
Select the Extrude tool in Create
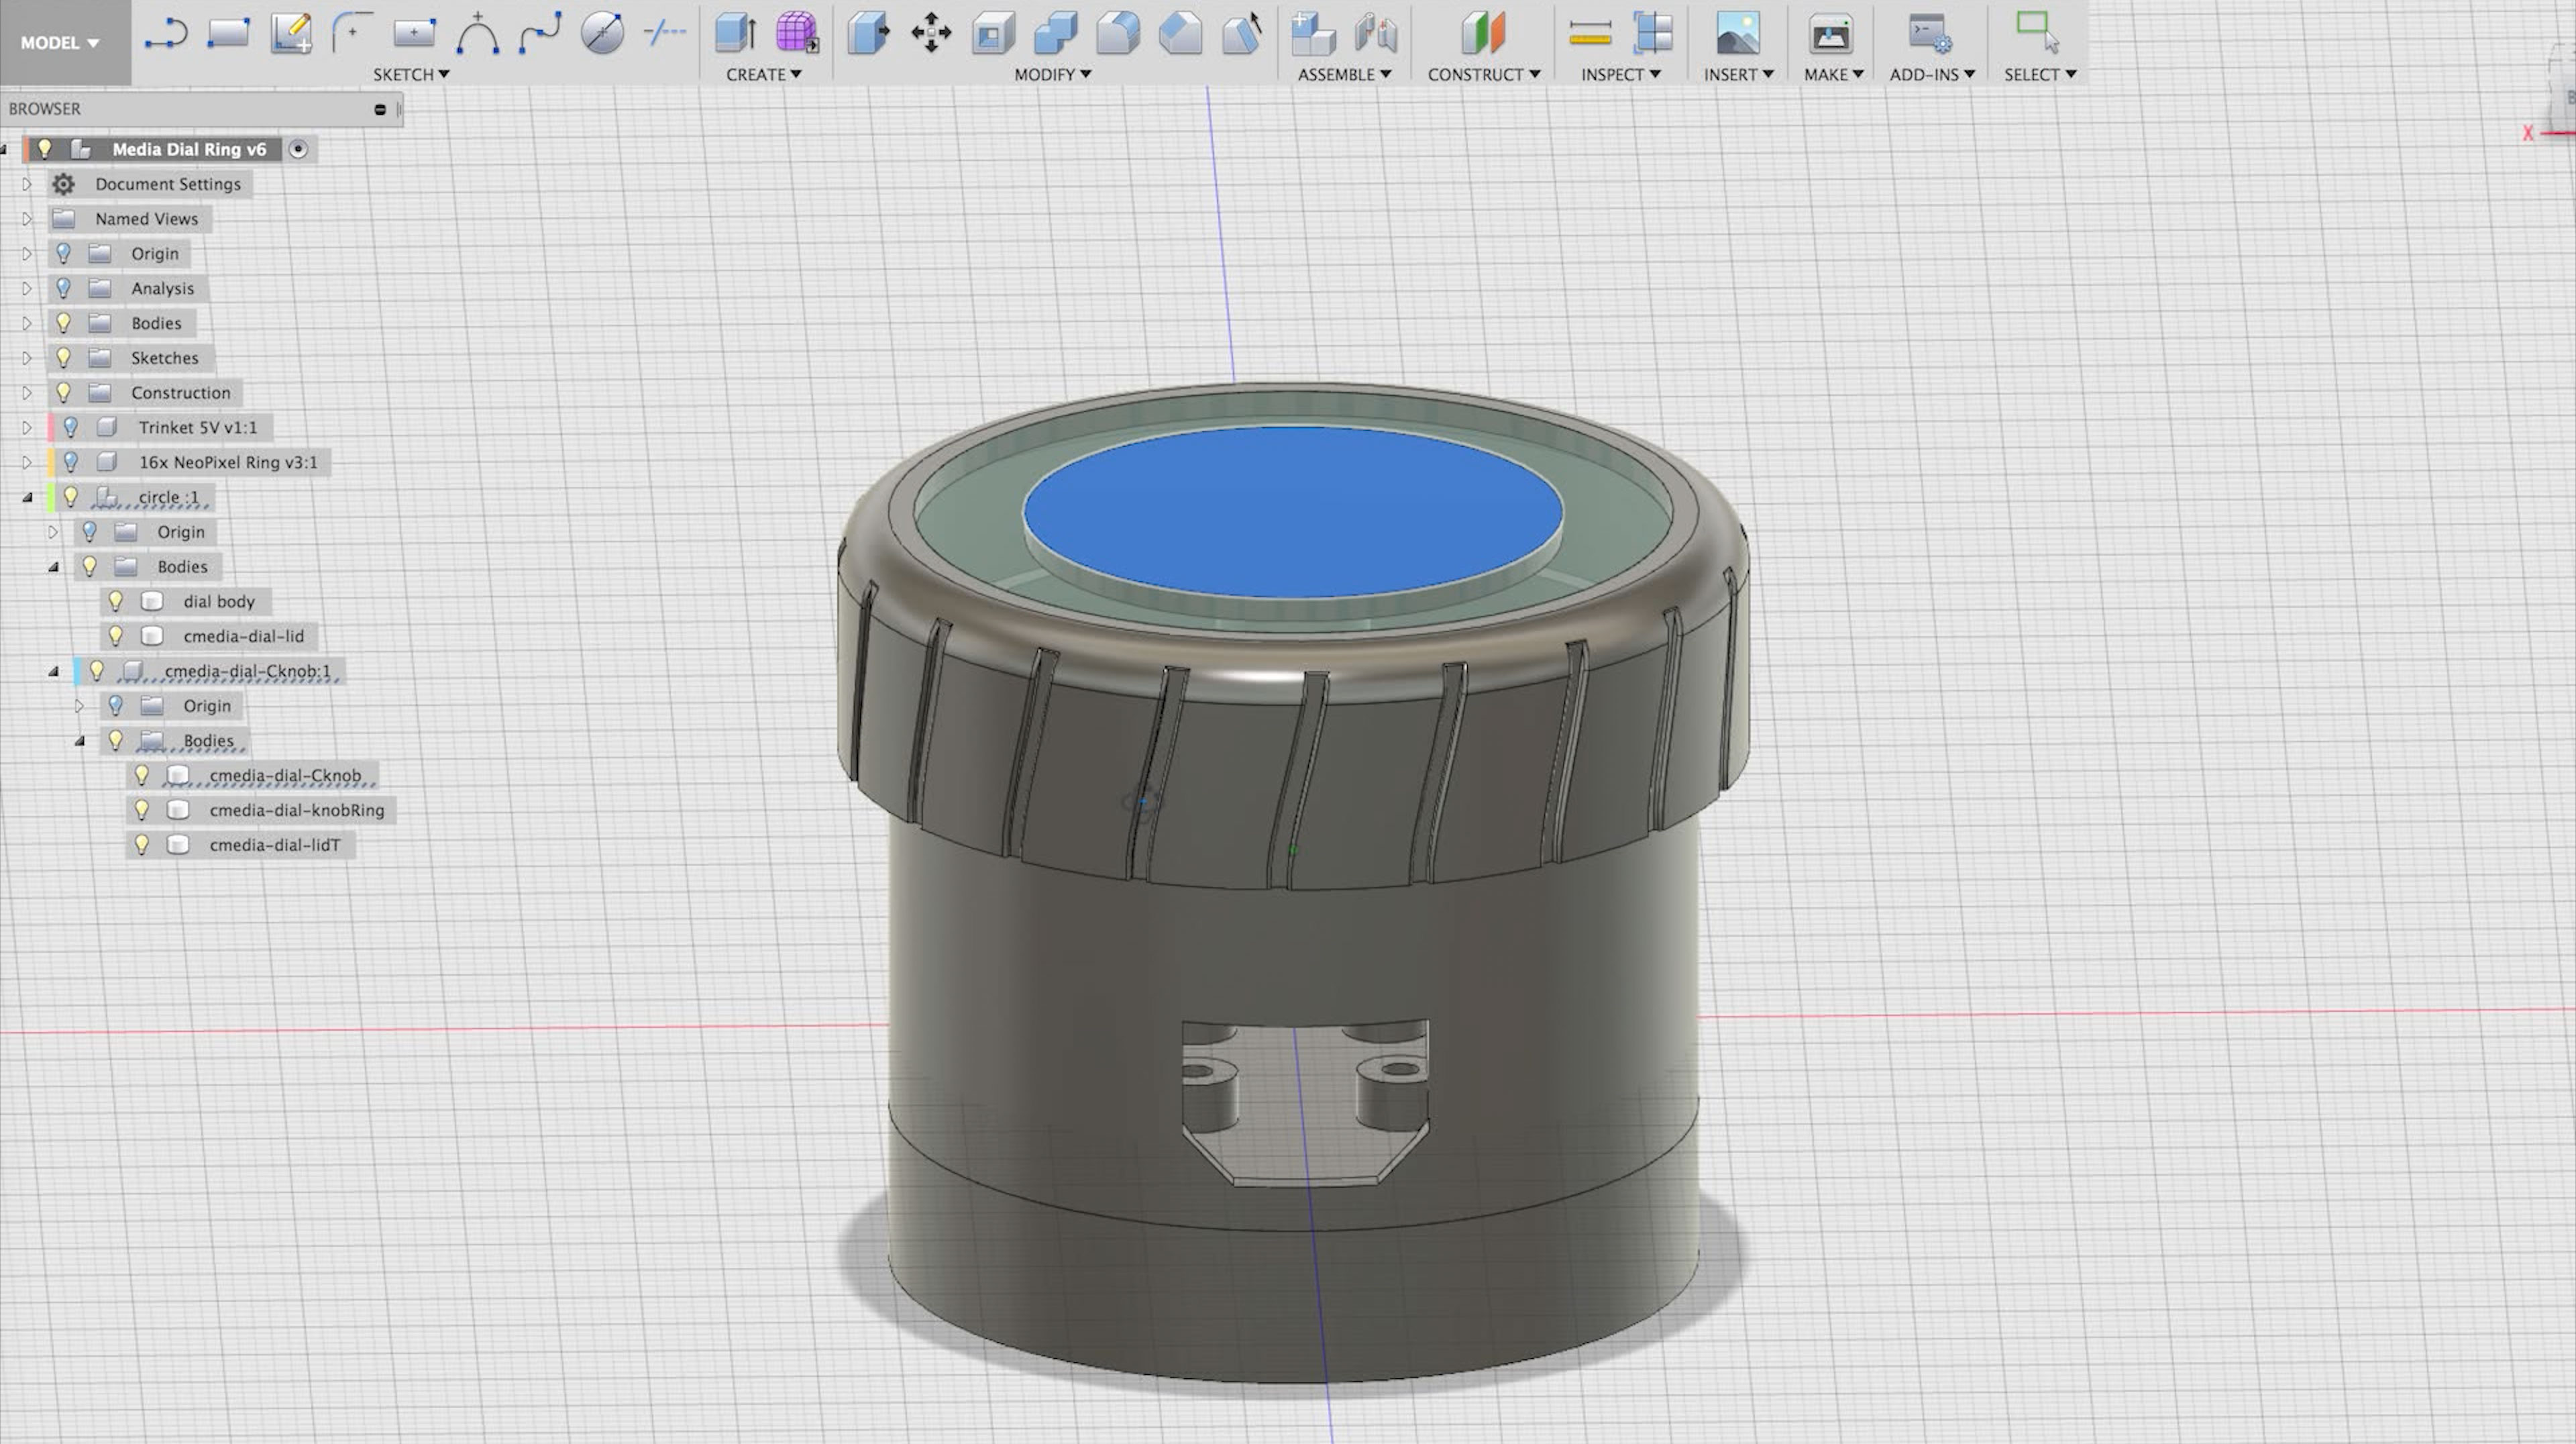pyautogui.click(x=735, y=33)
